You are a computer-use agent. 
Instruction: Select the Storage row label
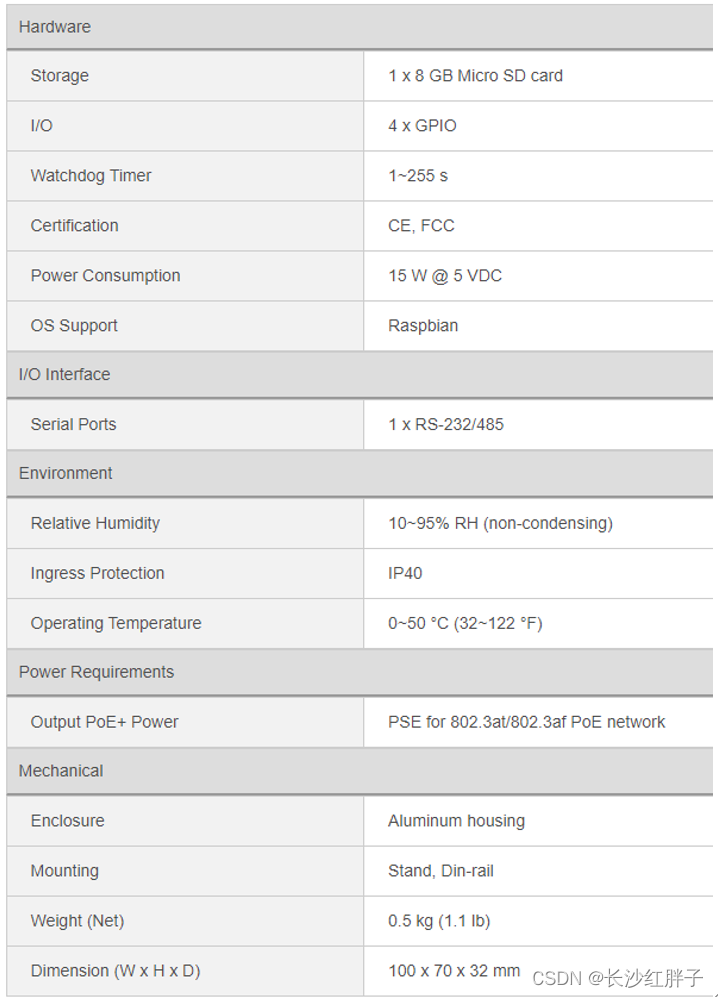pos(60,76)
